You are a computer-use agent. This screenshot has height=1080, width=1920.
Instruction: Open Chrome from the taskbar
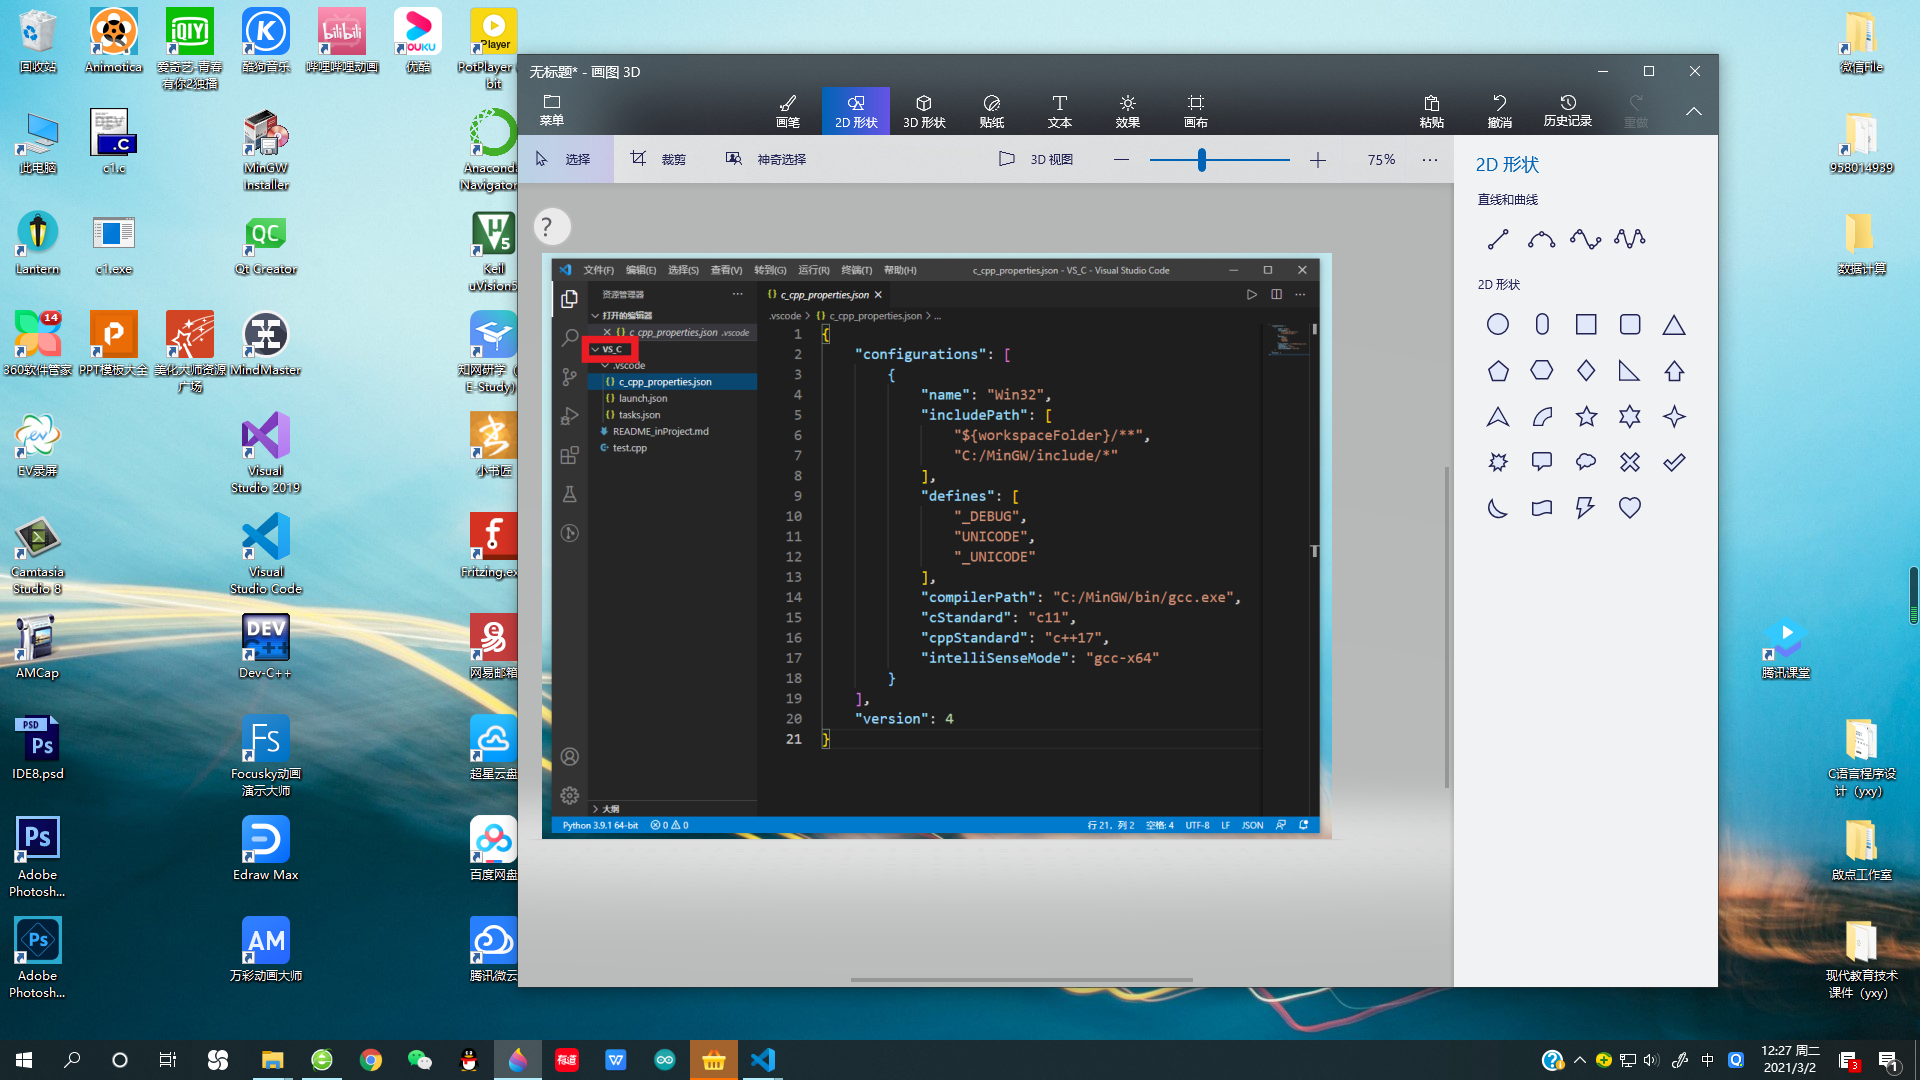click(371, 1060)
